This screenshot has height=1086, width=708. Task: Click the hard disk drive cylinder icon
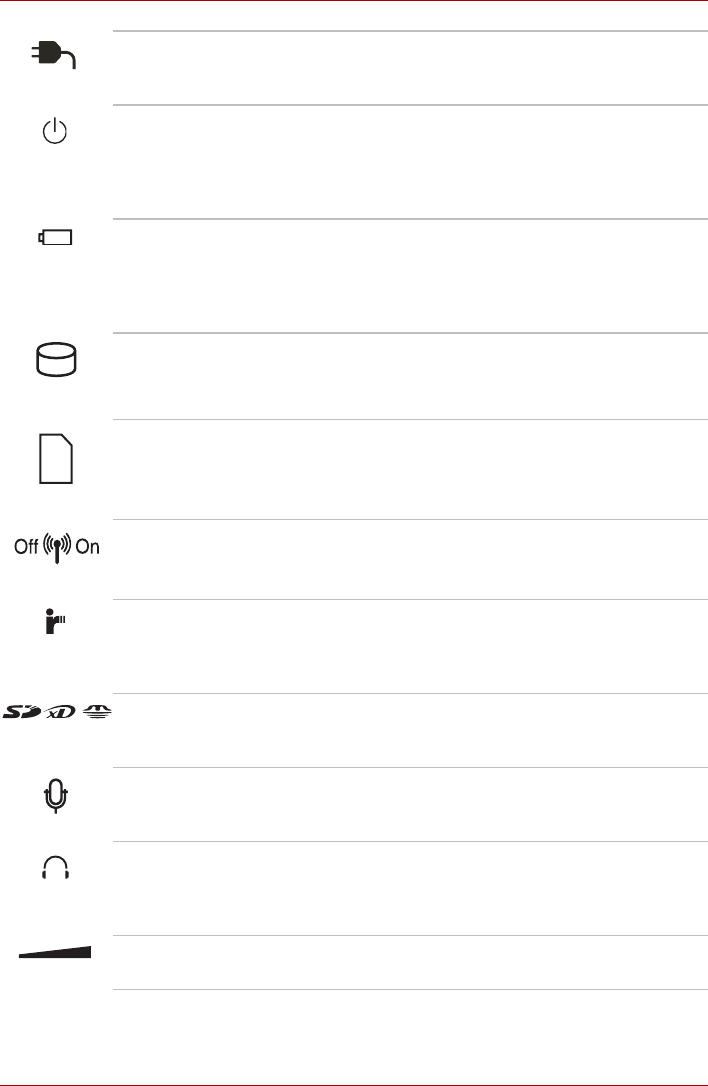(x=56, y=359)
